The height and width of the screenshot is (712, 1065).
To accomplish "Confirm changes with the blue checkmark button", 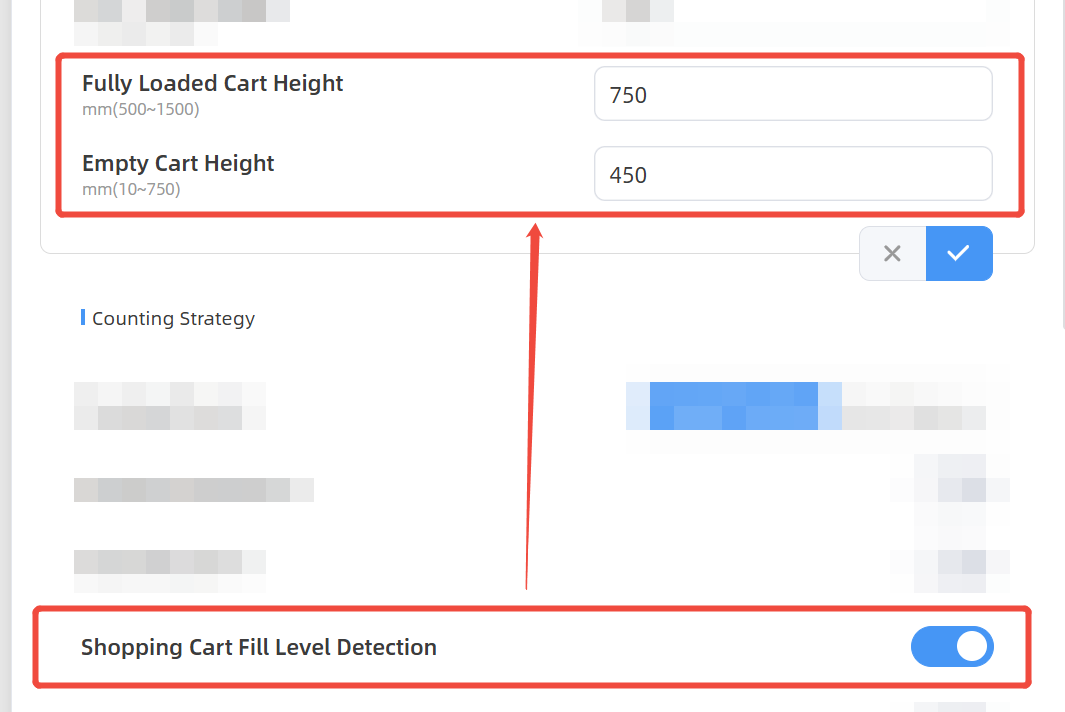I will (x=959, y=254).
